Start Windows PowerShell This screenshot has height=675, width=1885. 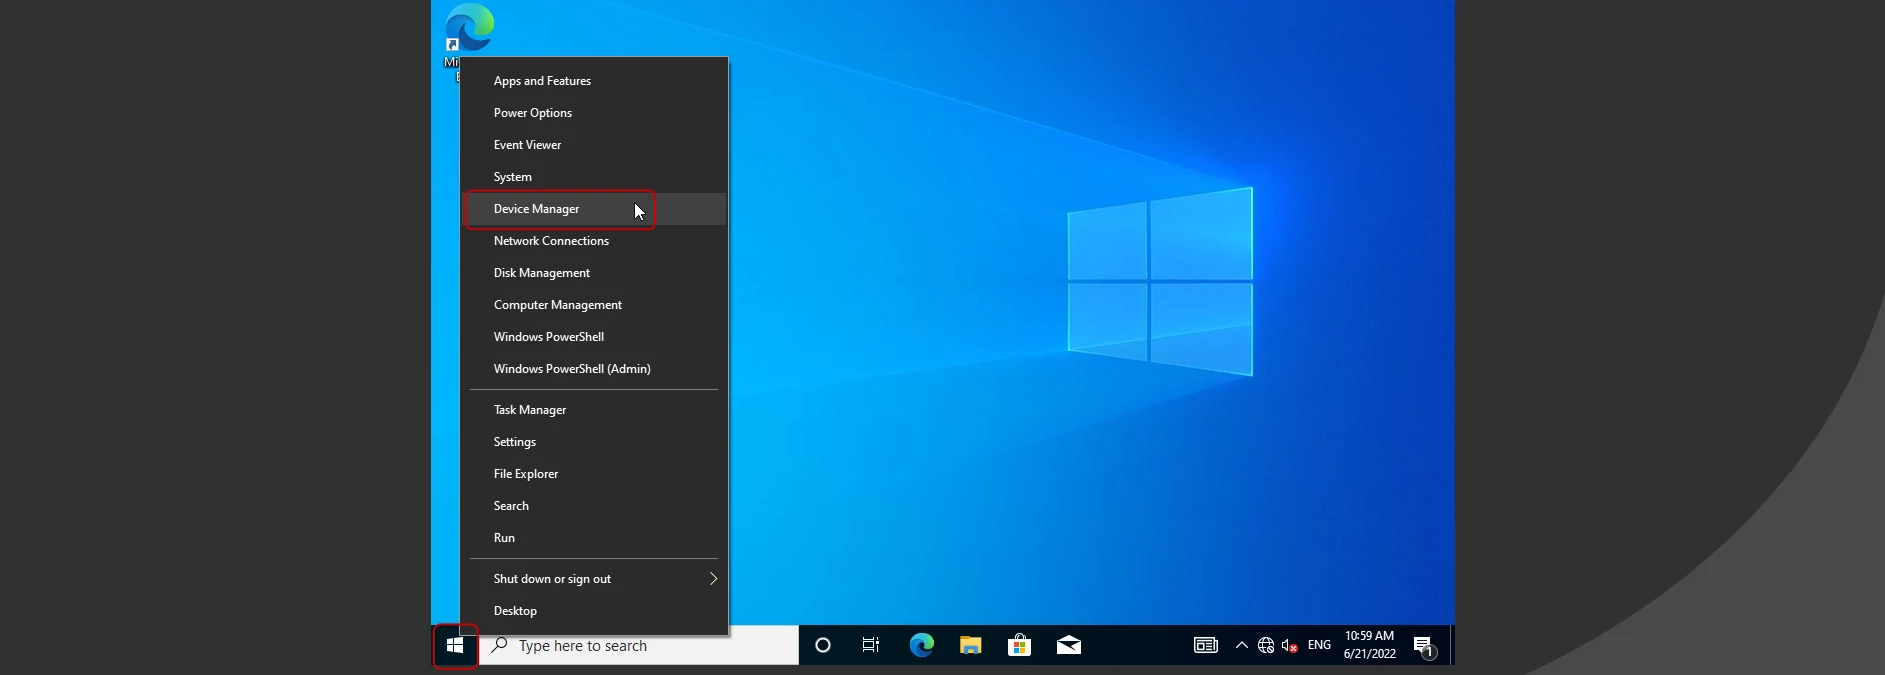click(x=594, y=337)
